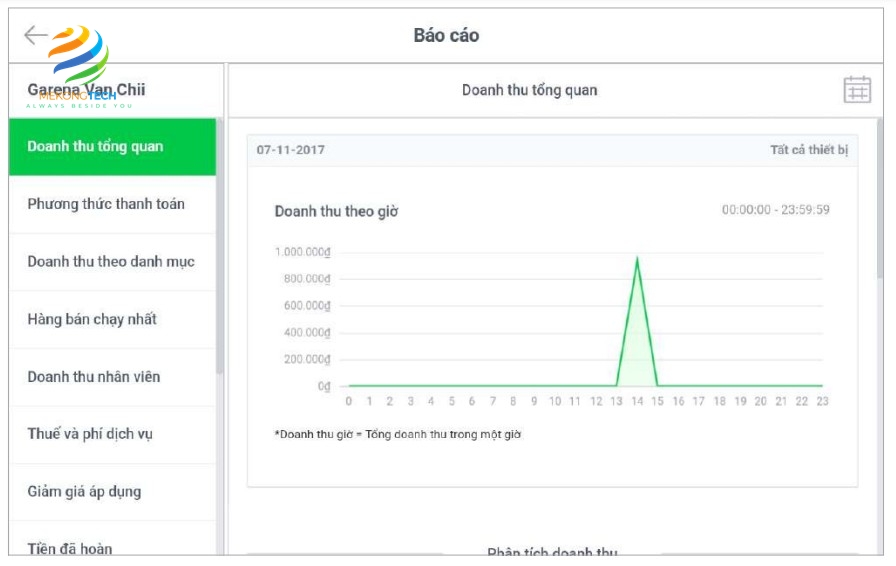This screenshot has height=566, width=896.
Task: Select Thuế và phí dịch vụ report
Action: click(90, 434)
